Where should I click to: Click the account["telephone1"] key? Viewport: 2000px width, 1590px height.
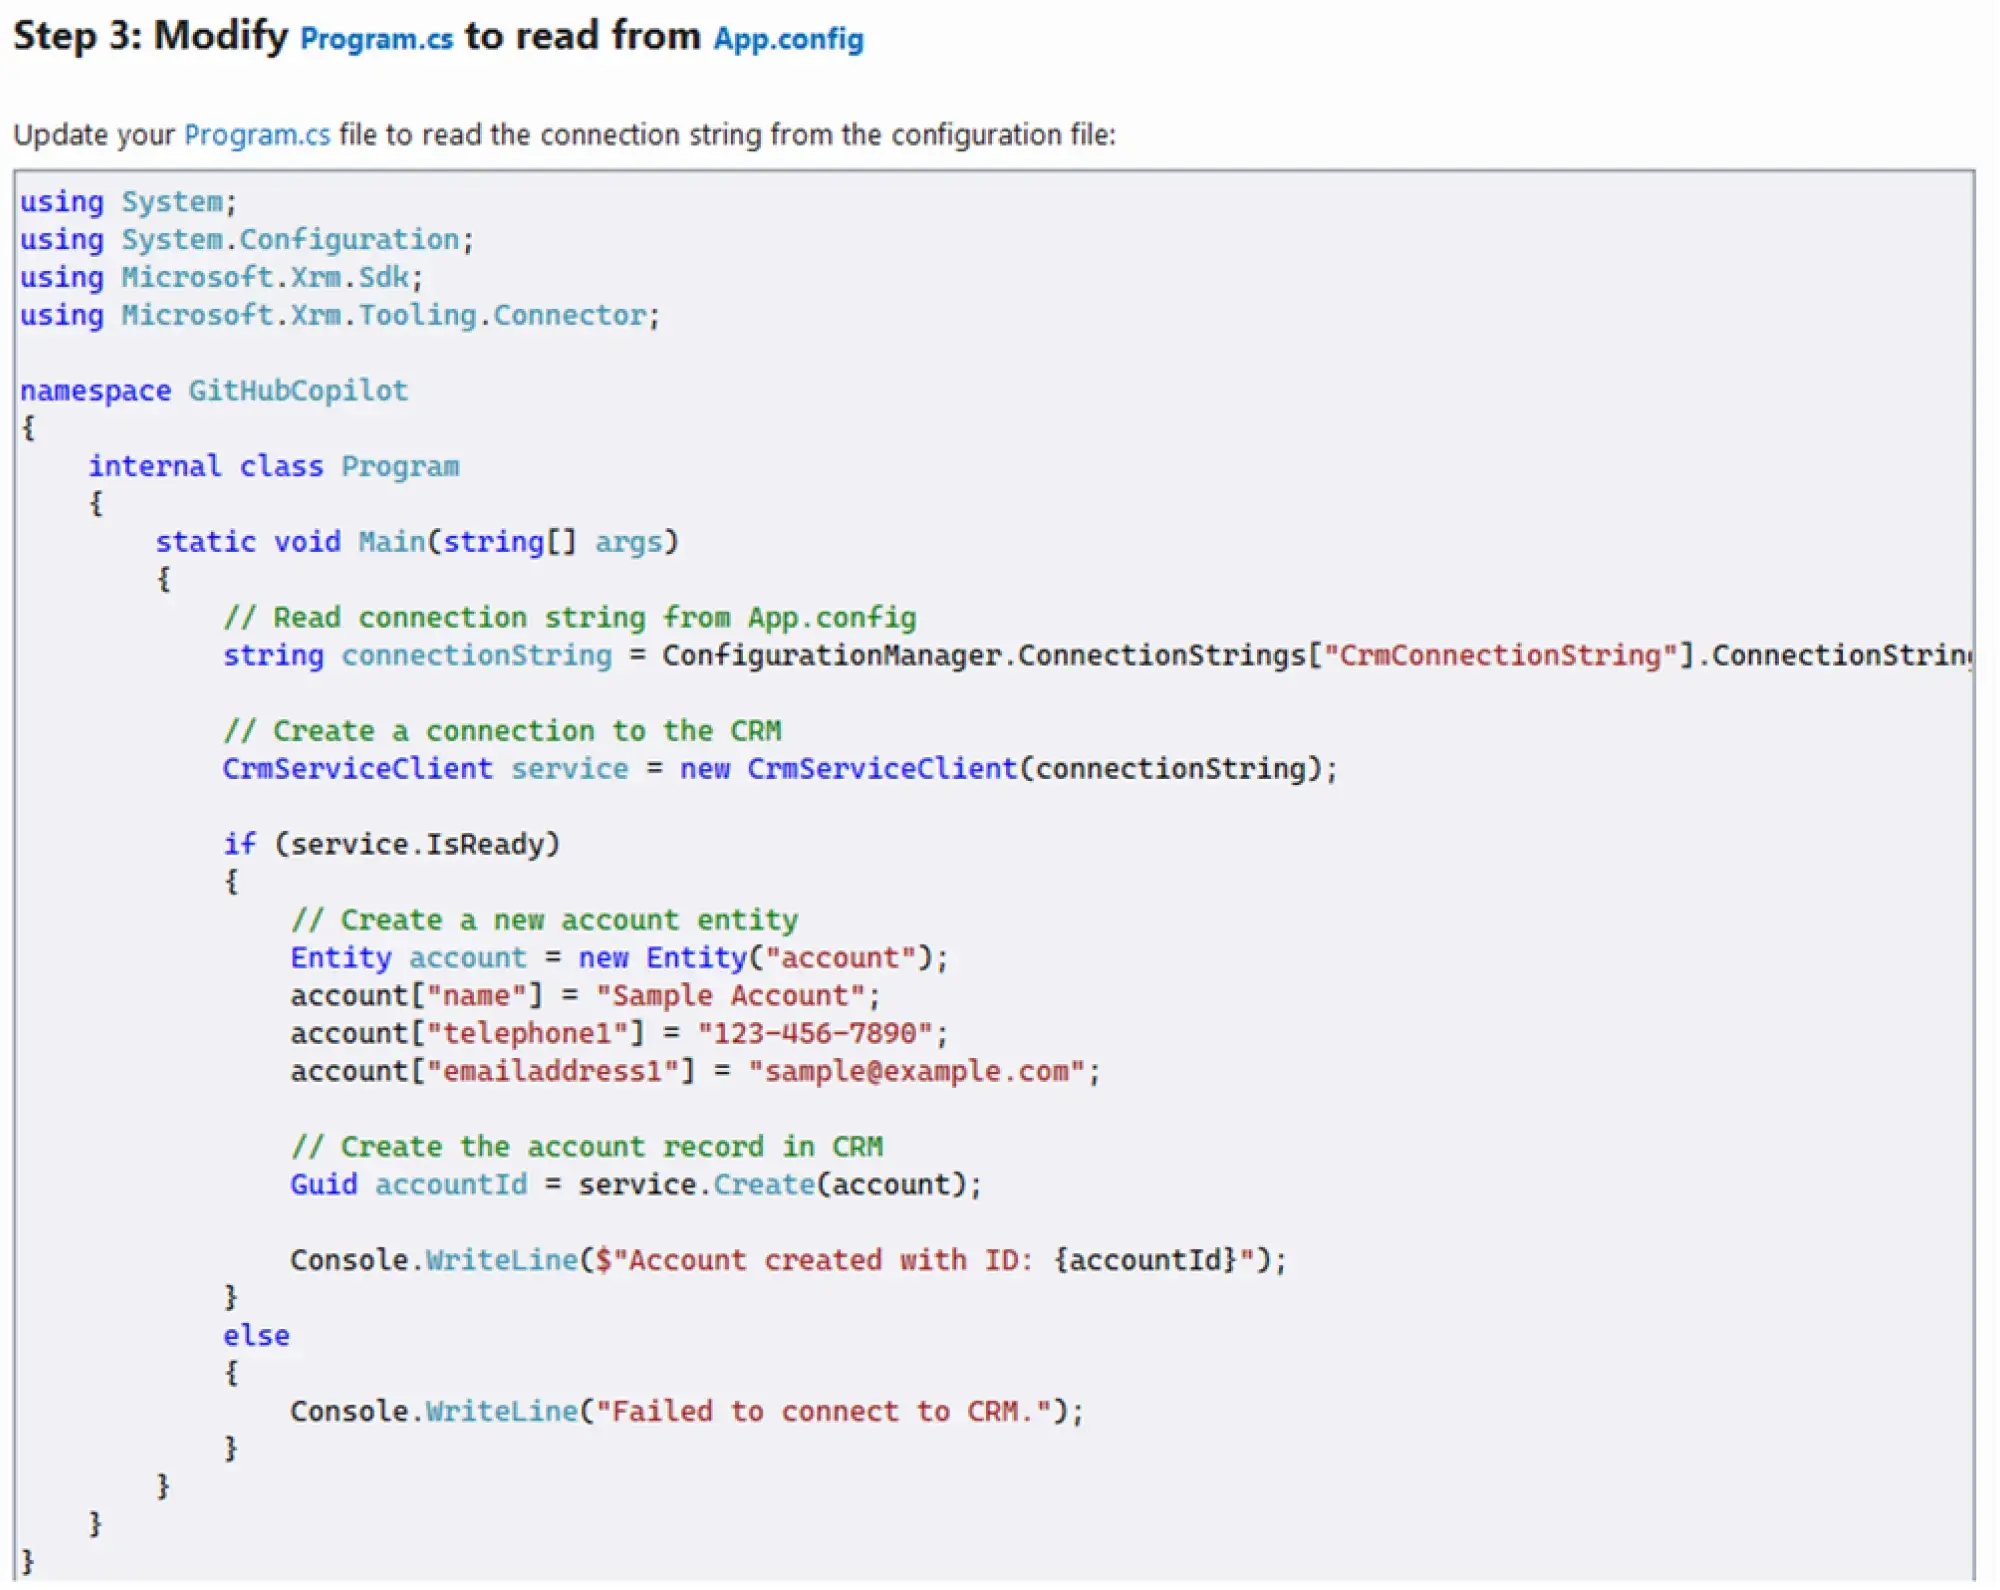[468, 1034]
